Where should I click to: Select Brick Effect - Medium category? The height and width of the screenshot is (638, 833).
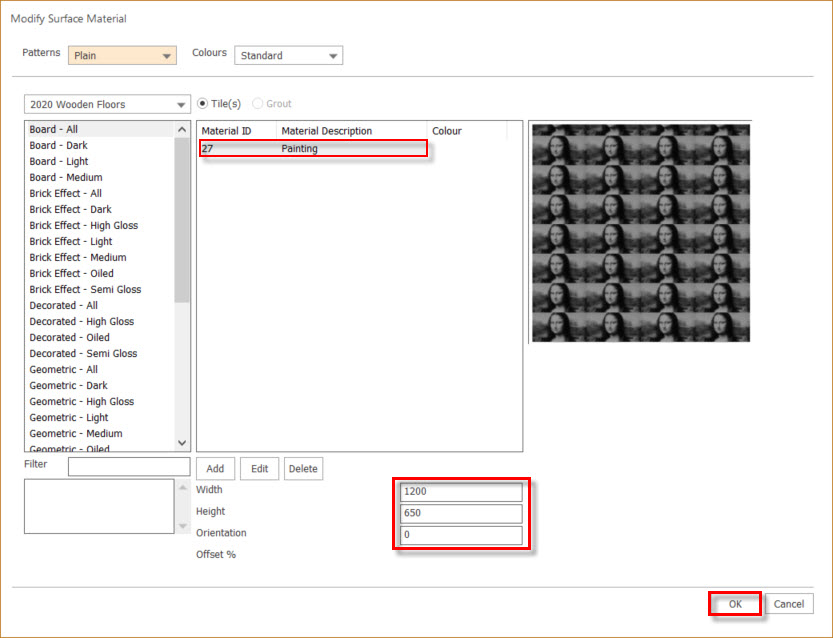(100, 257)
